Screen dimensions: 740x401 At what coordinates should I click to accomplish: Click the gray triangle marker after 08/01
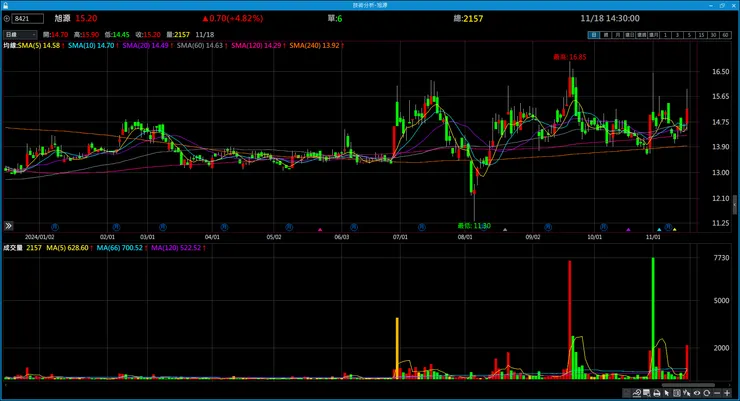click(x=505, y=230)
